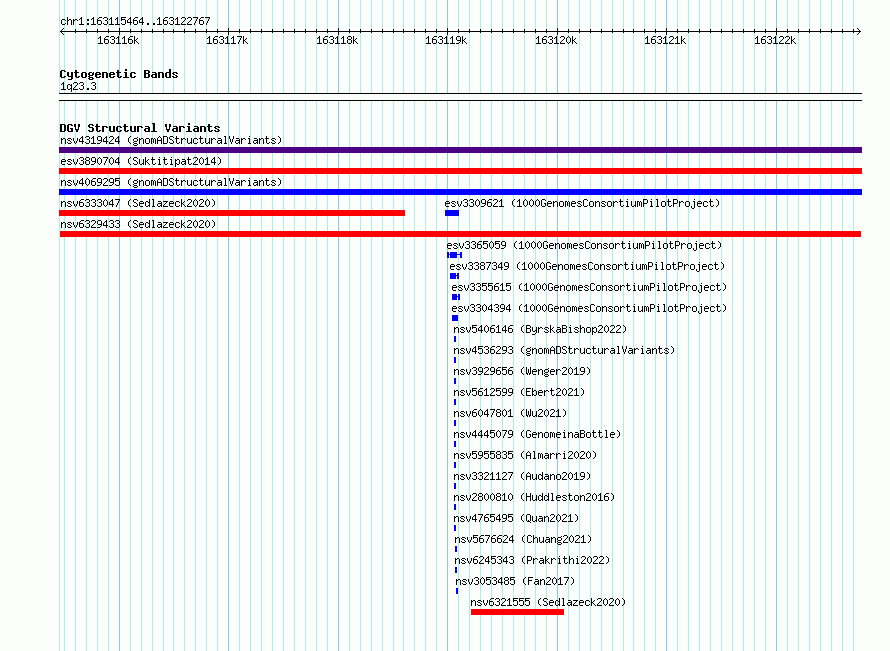Select the blue nsv4069295 variant bar
The height and width of the screenshot is (651, 890).
460,192
